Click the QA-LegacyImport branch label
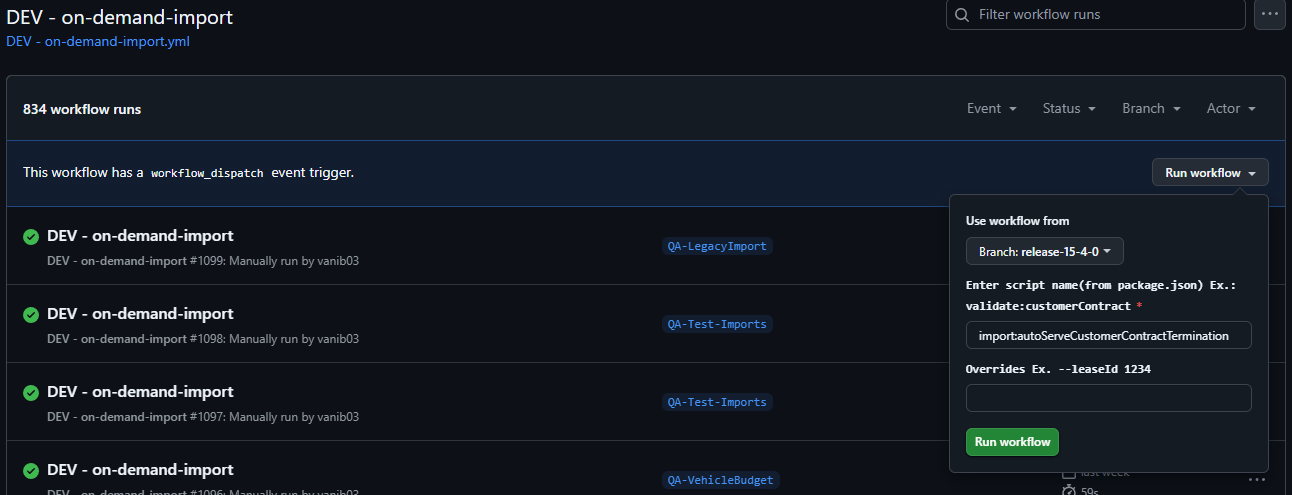The width and height of the screenshot is (1292, 495). coord(717,246)
